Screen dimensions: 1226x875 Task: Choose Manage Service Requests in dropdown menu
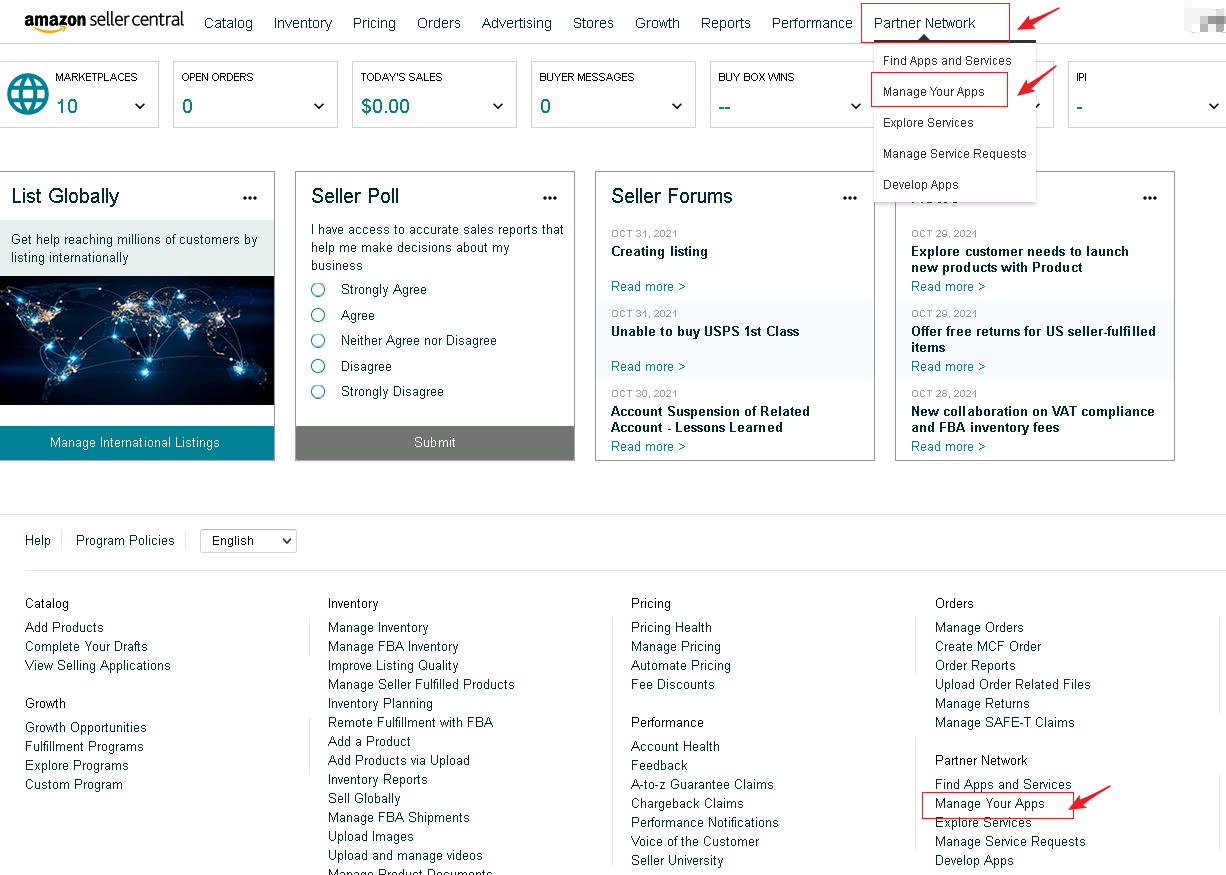(x=955, y=153)
